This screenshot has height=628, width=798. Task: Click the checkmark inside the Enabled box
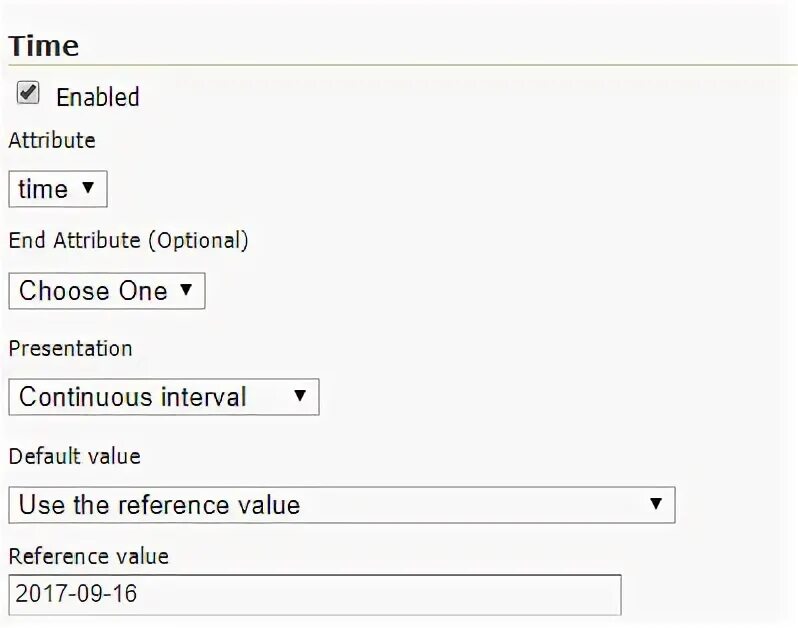tap(29, 92)
